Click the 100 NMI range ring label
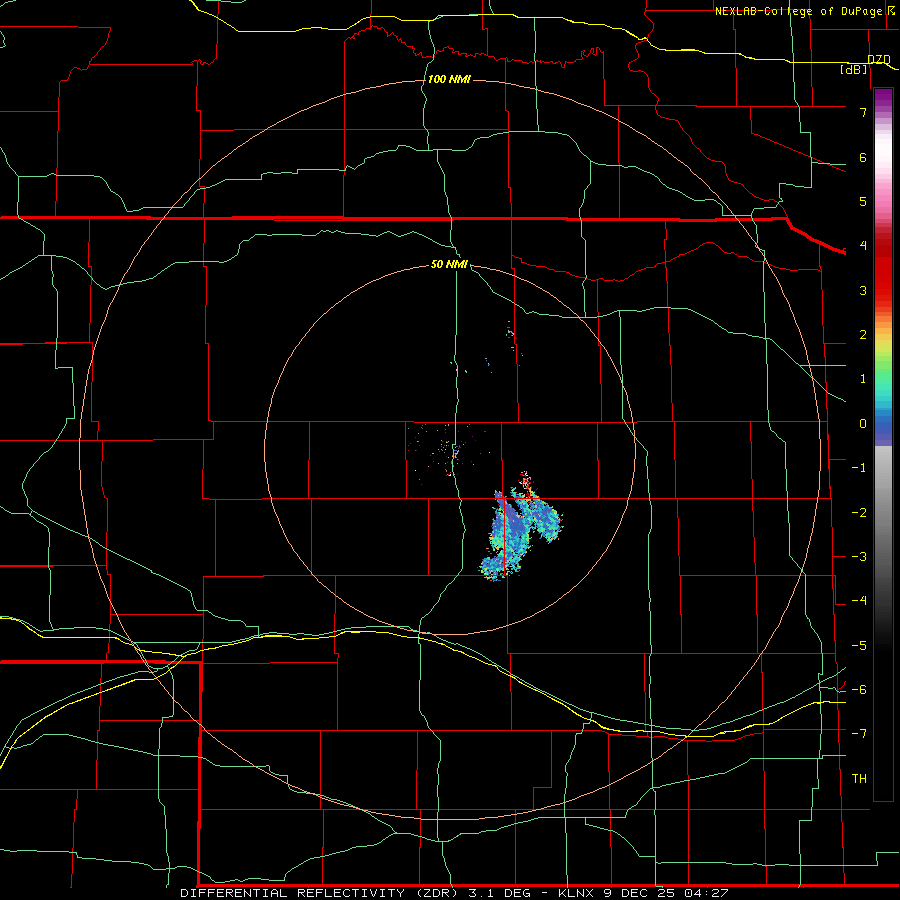Screen dimensions: 900x900 point(449,79)
